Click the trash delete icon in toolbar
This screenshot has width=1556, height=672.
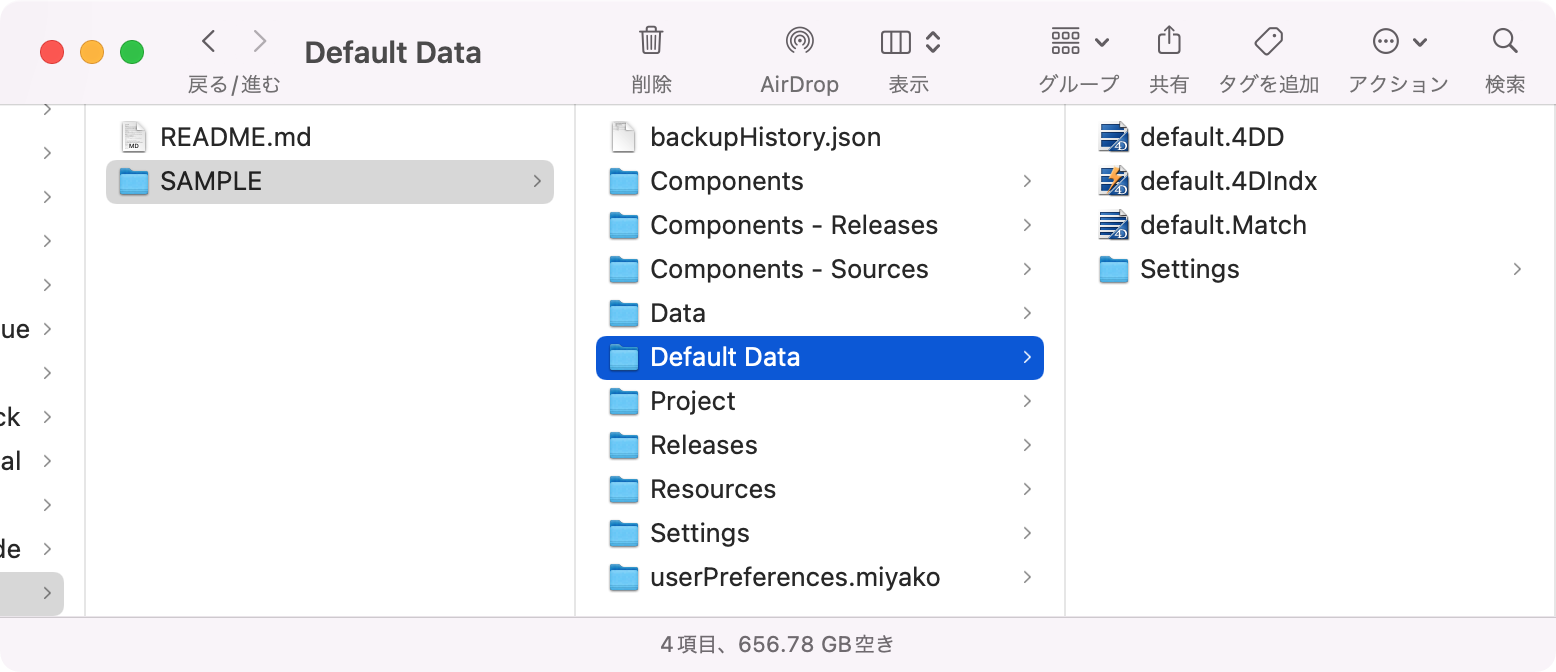pos(651,41)
